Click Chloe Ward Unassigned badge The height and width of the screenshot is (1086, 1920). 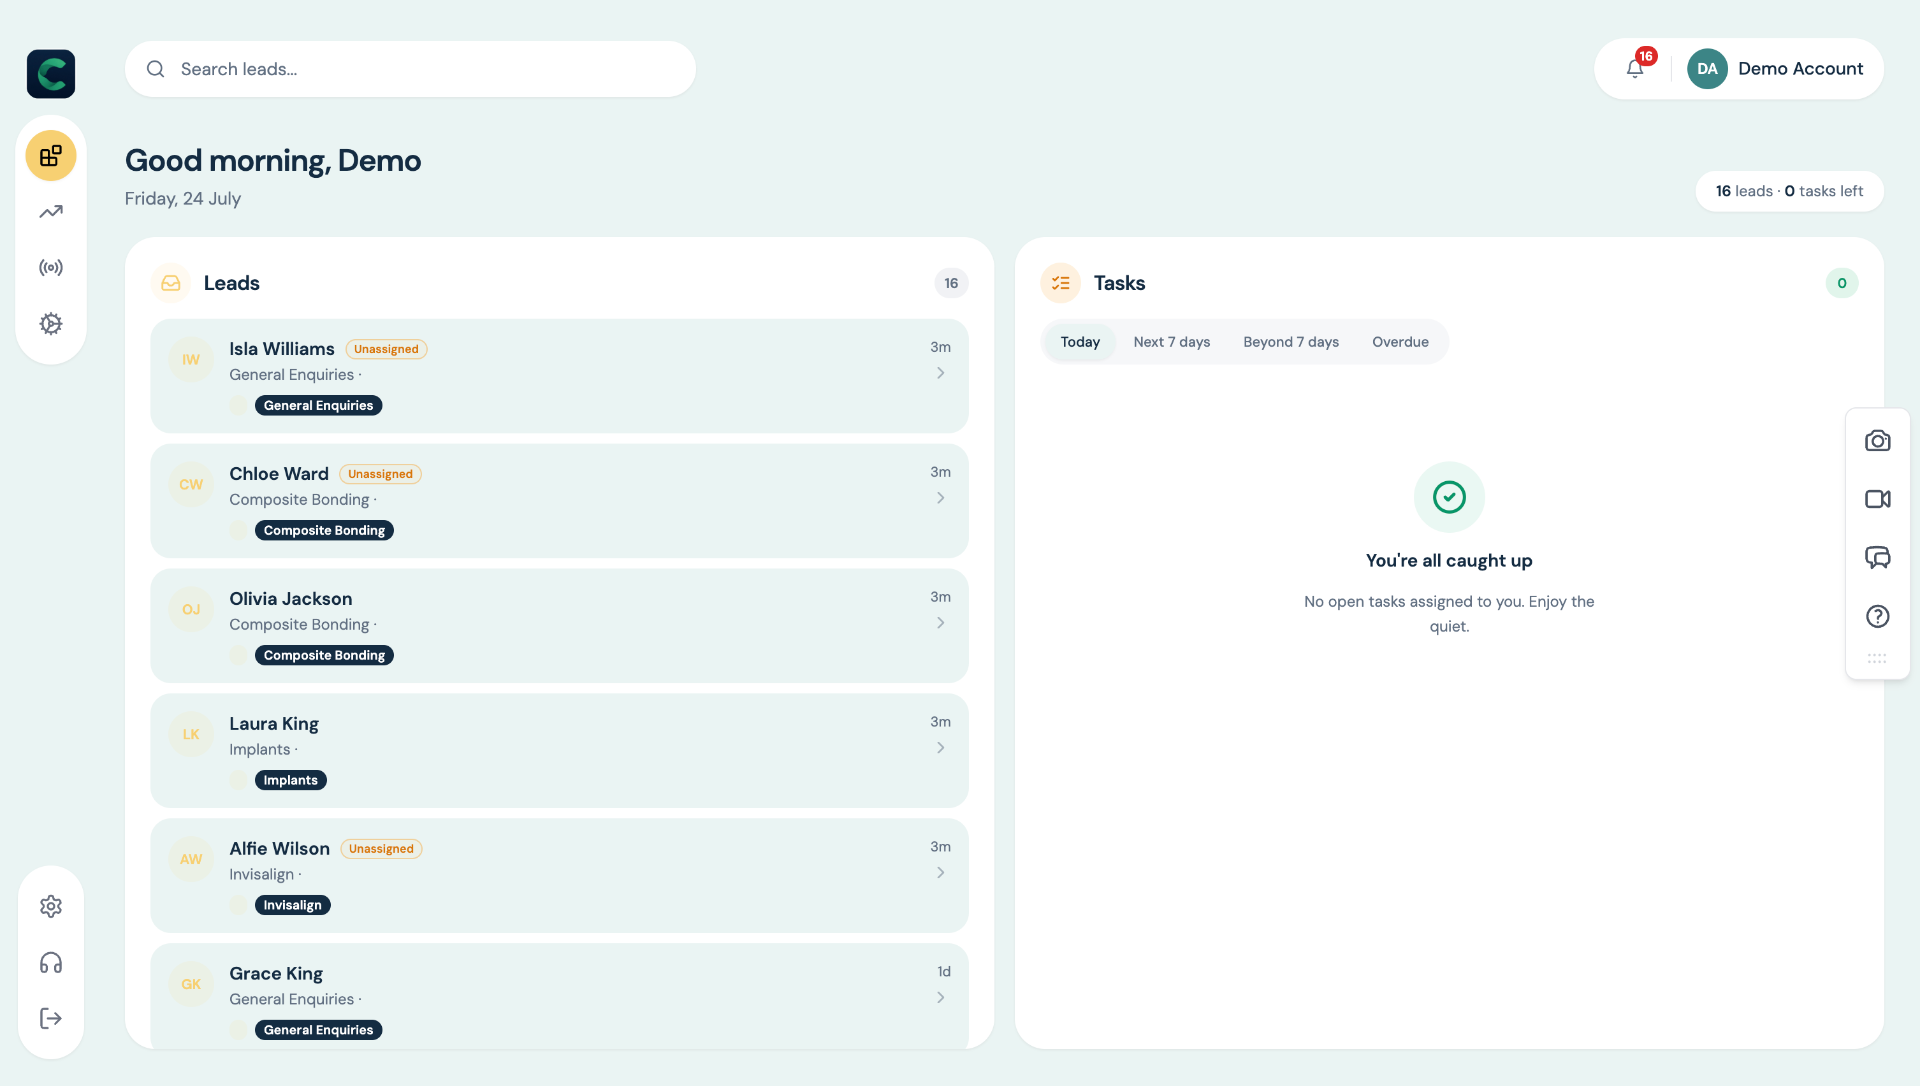[380, 474]
